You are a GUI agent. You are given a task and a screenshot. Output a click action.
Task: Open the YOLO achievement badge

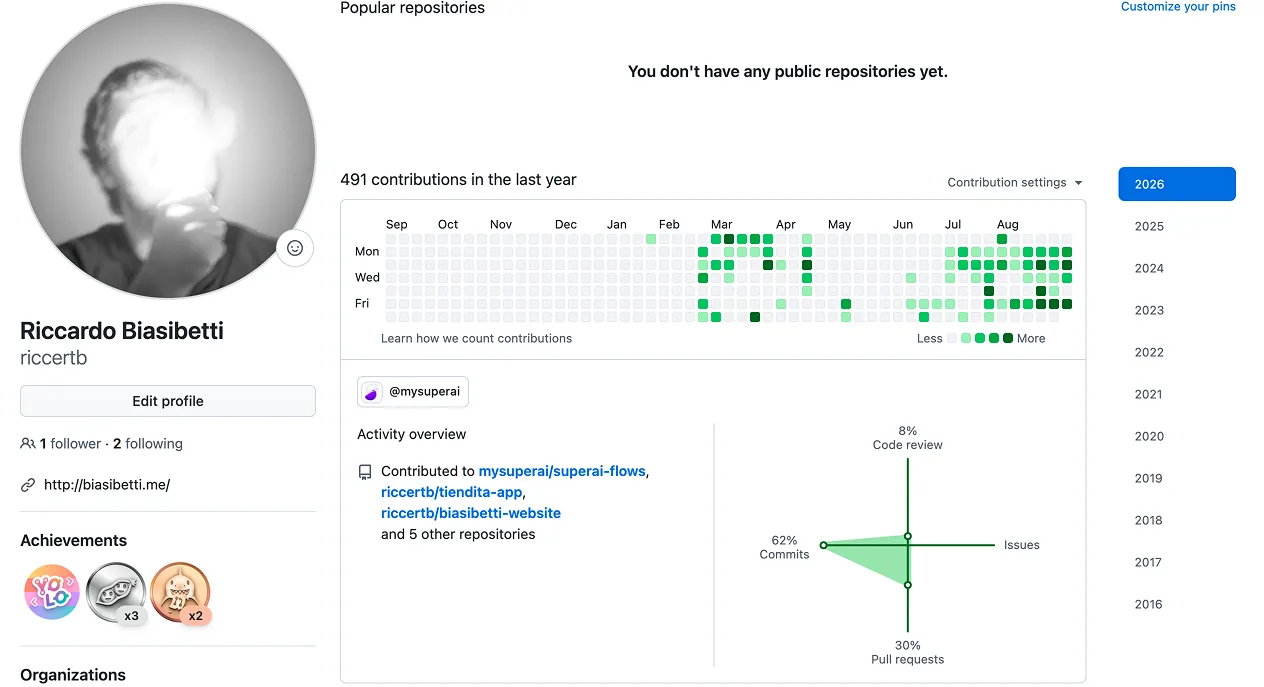click(52, 592)
